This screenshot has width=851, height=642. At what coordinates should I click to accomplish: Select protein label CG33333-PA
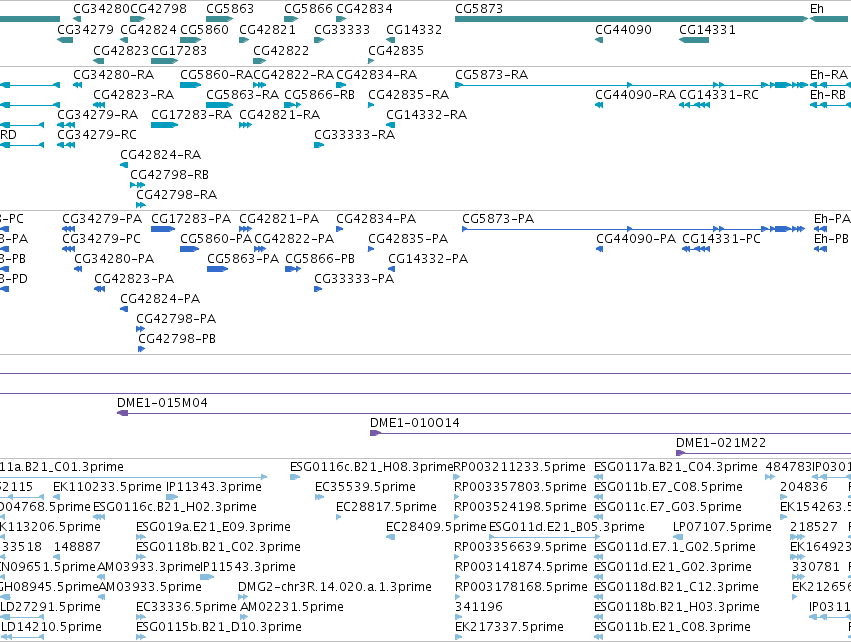[x=354, y=278]
